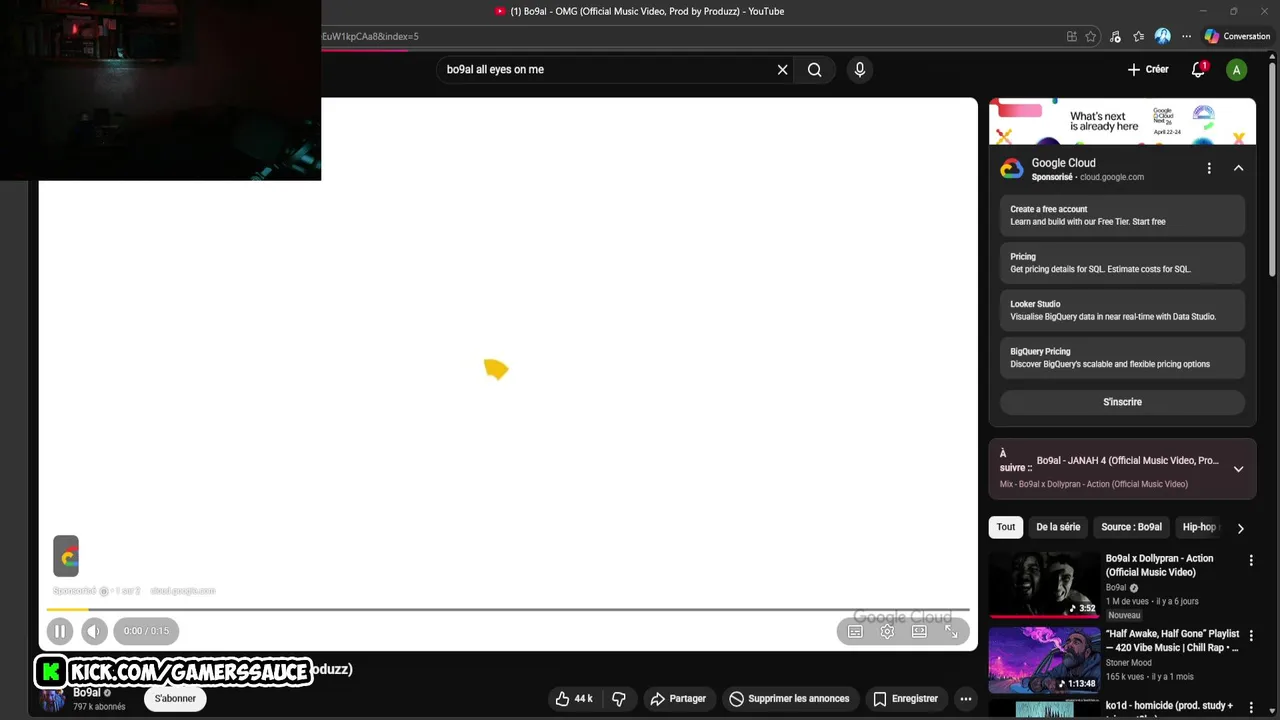Open the Half Awake, Half Gone playlist thumbnail
Image resolution: width=1280 pixels, height=720 pixels.
click(1044, 660)
